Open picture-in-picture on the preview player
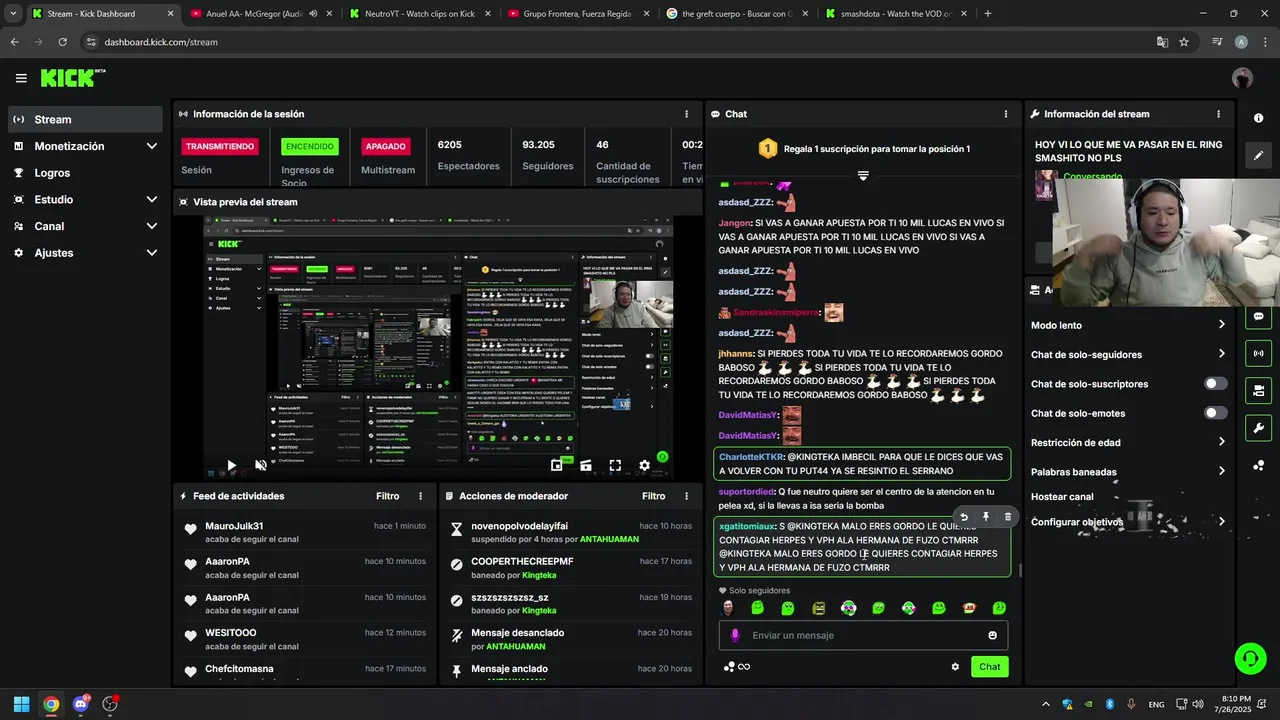This screenshot has width=1280, height=720. click(x=557, y=465)
